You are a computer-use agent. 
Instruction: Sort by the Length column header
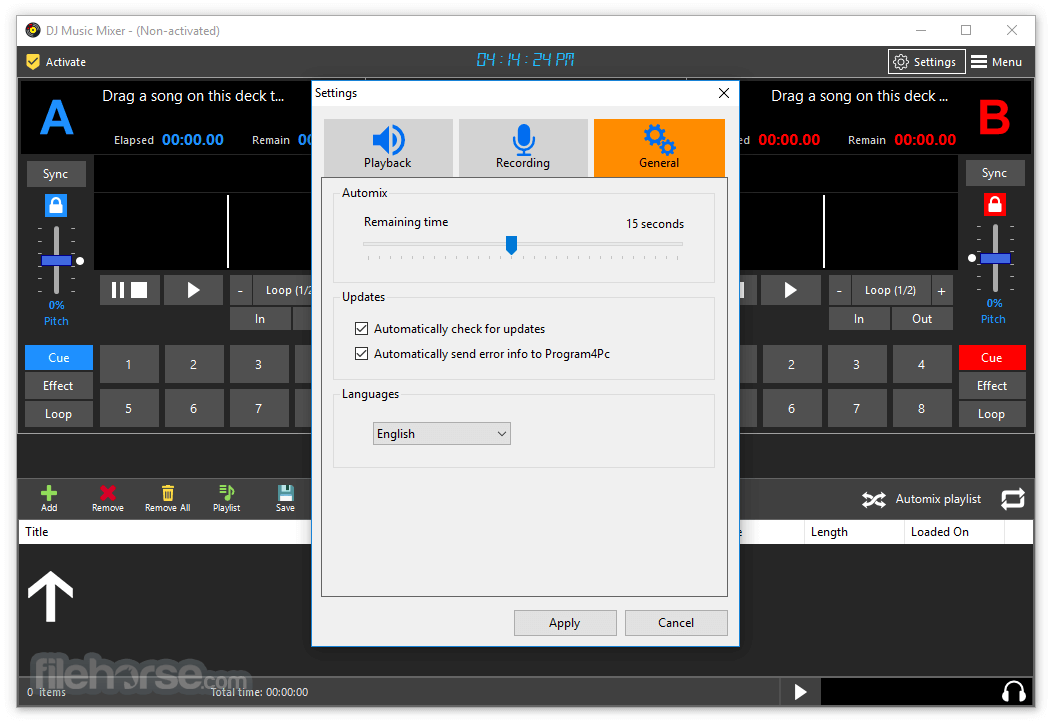[x=854, y=532]
